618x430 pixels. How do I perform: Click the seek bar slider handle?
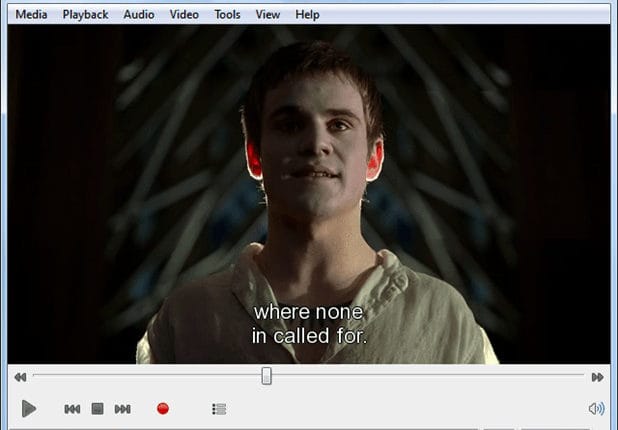(x=266, y=376)
